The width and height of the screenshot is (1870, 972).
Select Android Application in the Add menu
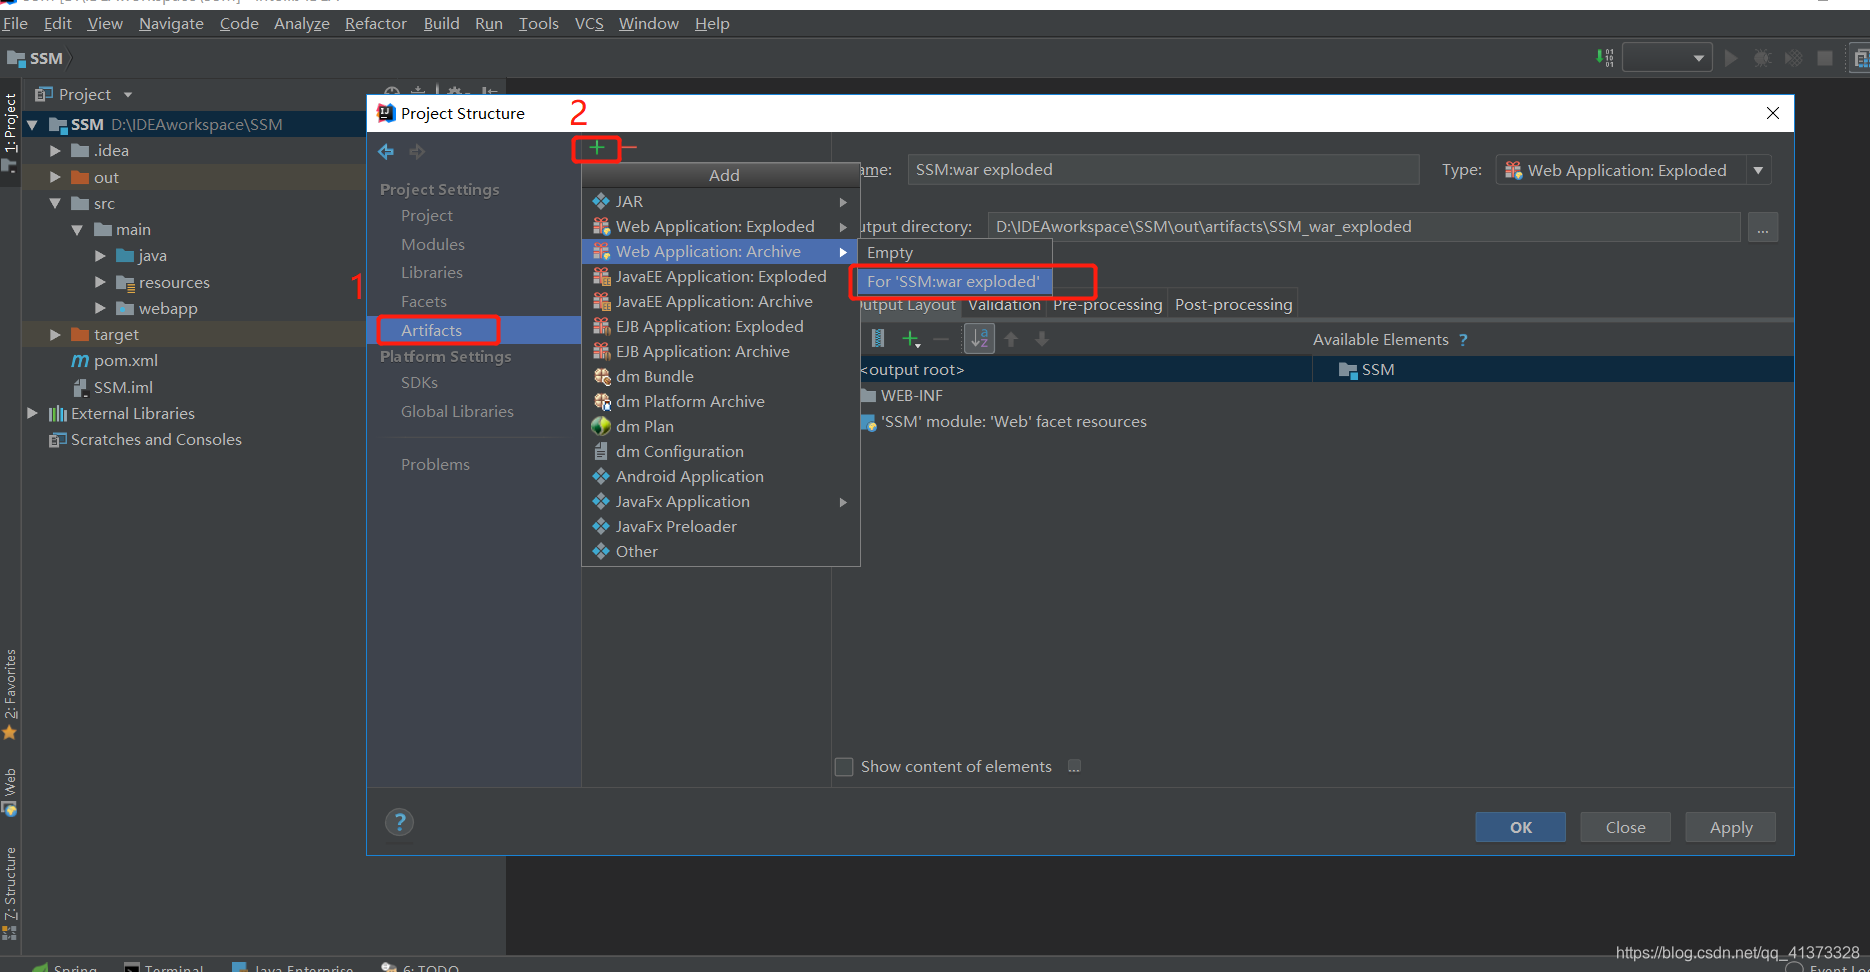click(720, 476)
